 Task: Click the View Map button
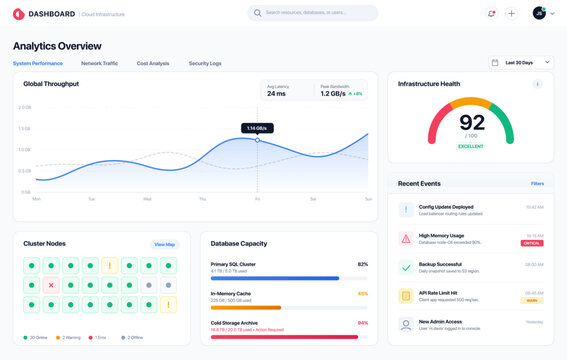point(165,245)
